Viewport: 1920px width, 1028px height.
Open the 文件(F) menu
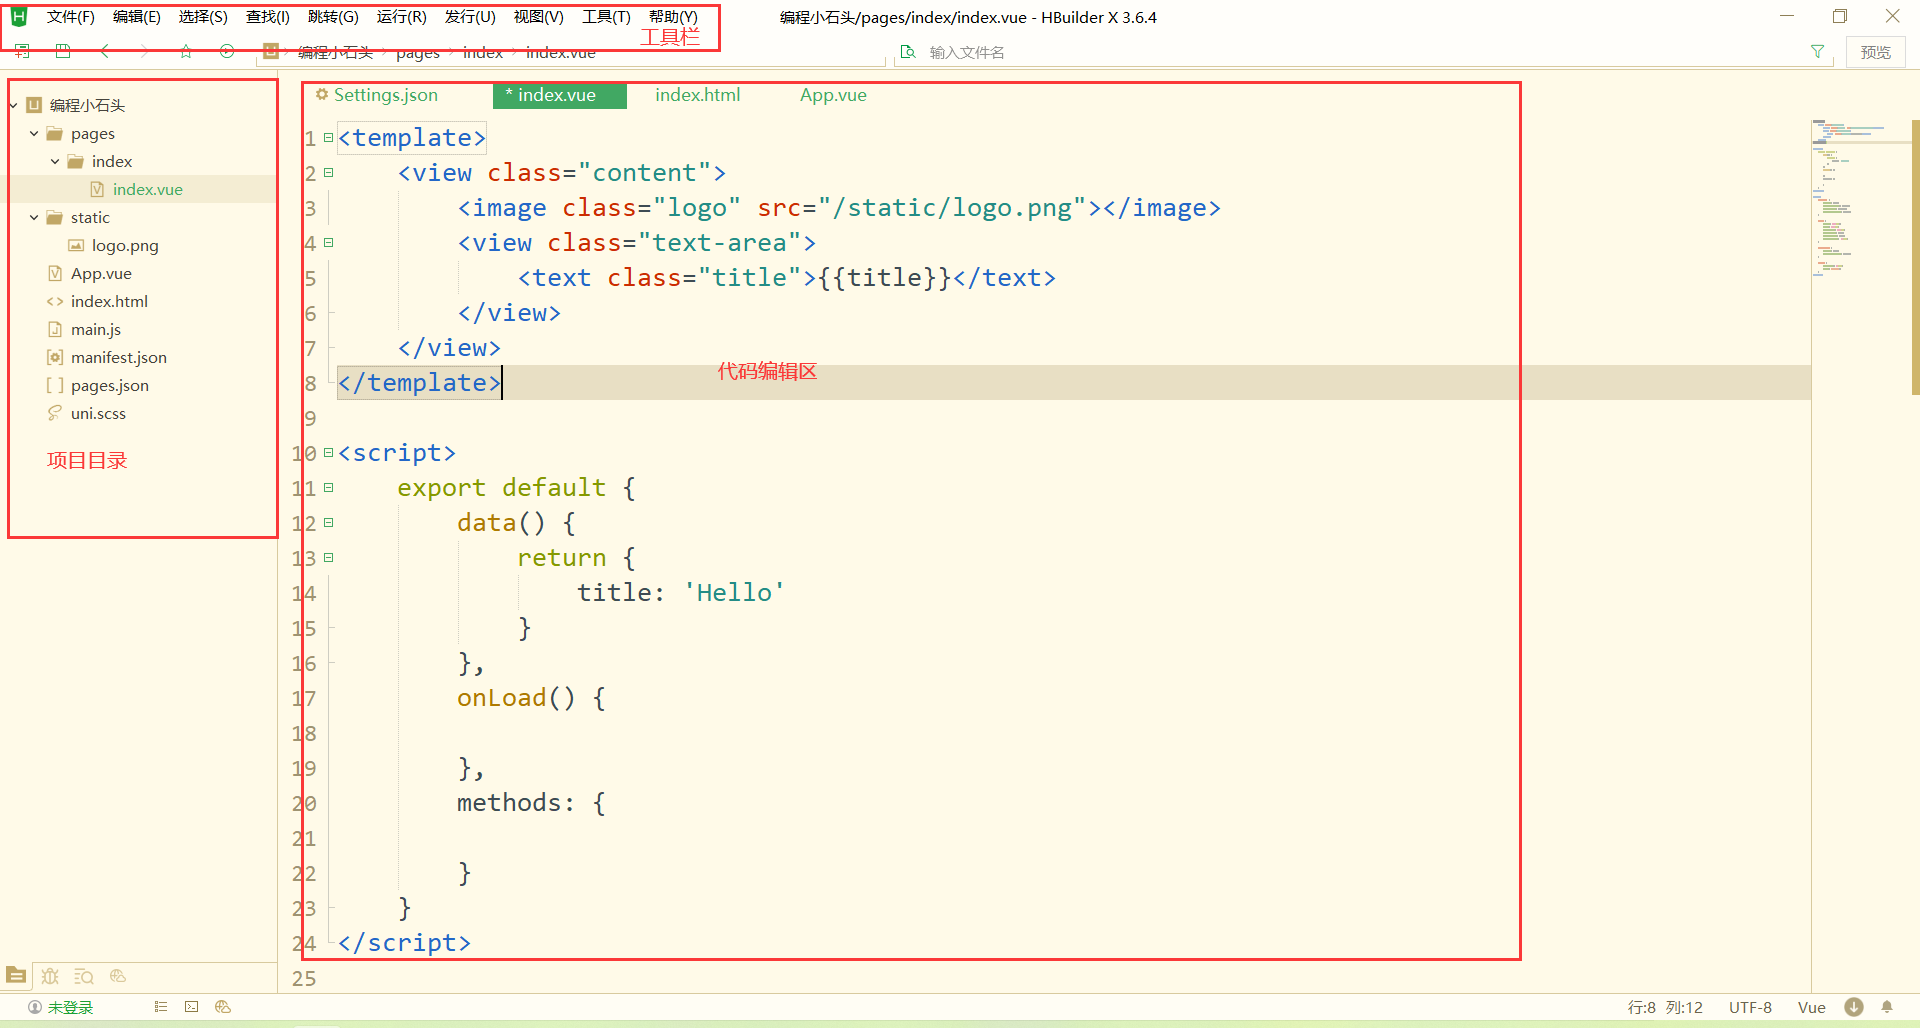[x=70, y=17]
